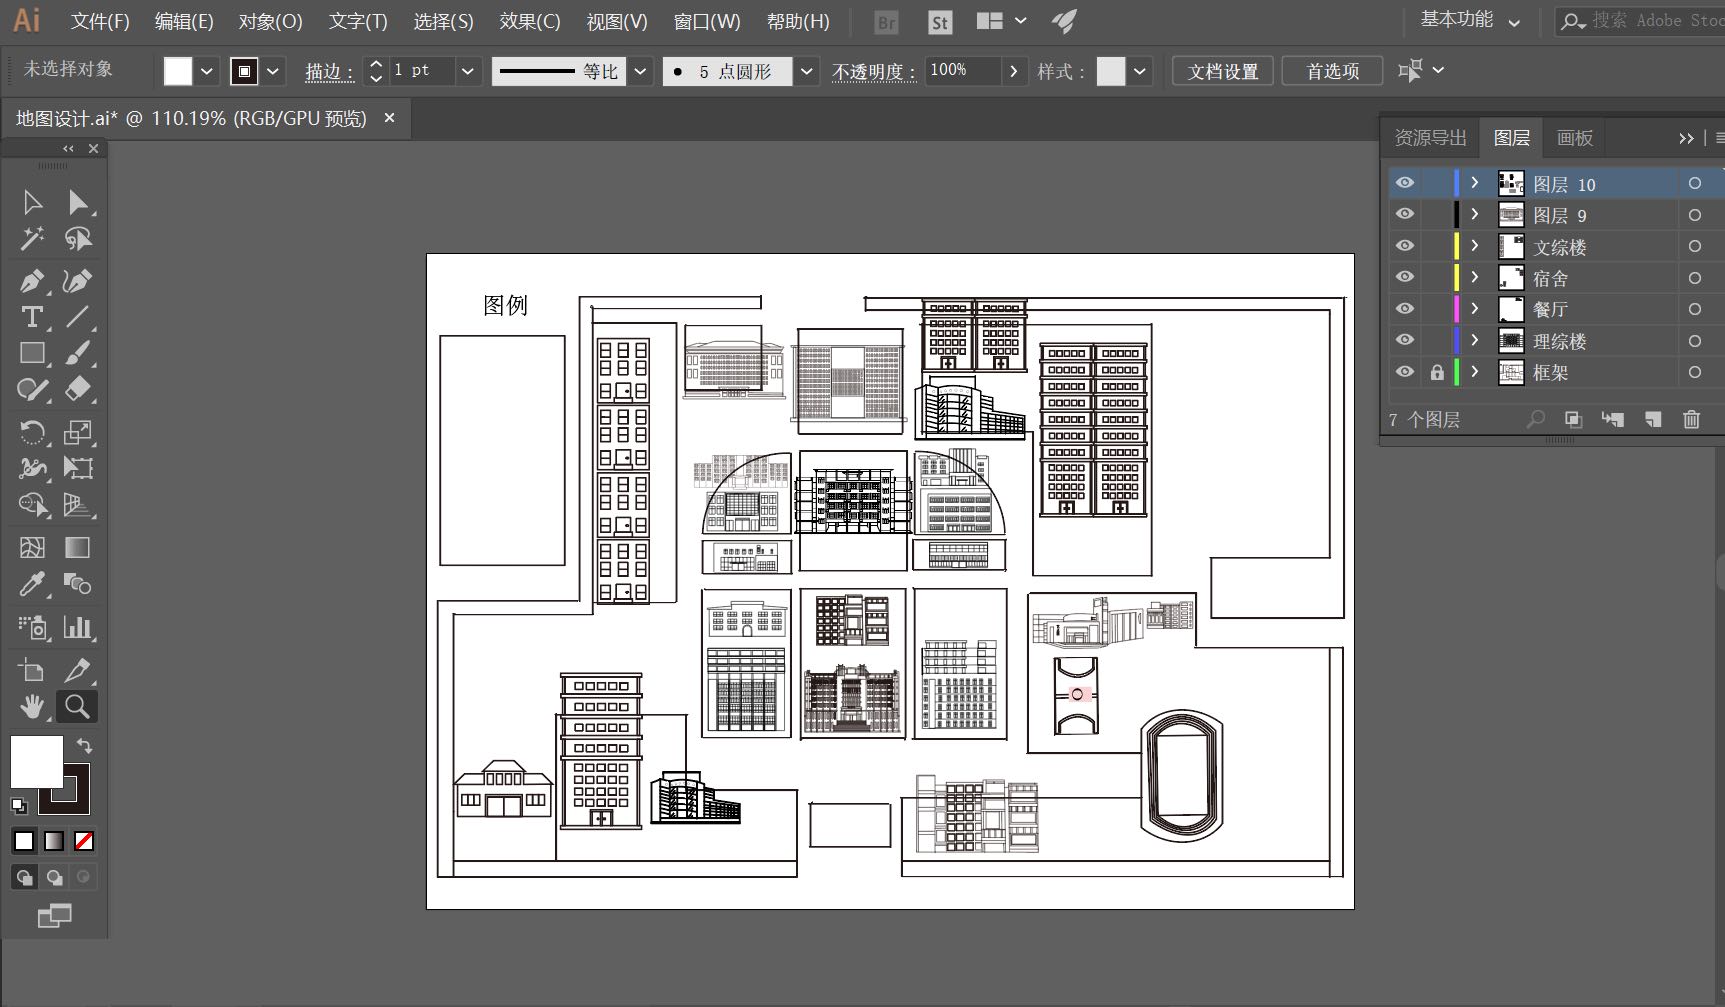The height and width of the screenshot is (1007, 1725).
Task: Activate the Hand tool
Action: (31, 707)
